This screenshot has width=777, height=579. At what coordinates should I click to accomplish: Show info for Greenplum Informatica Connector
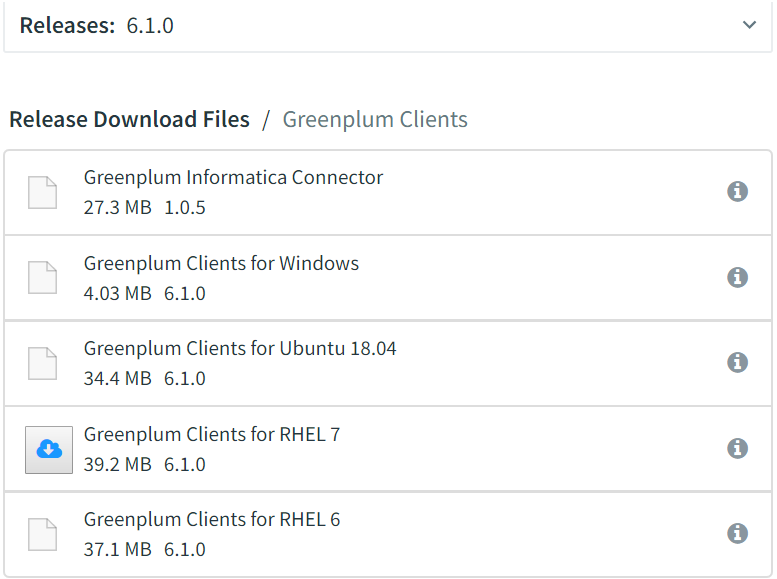point(737,191)
